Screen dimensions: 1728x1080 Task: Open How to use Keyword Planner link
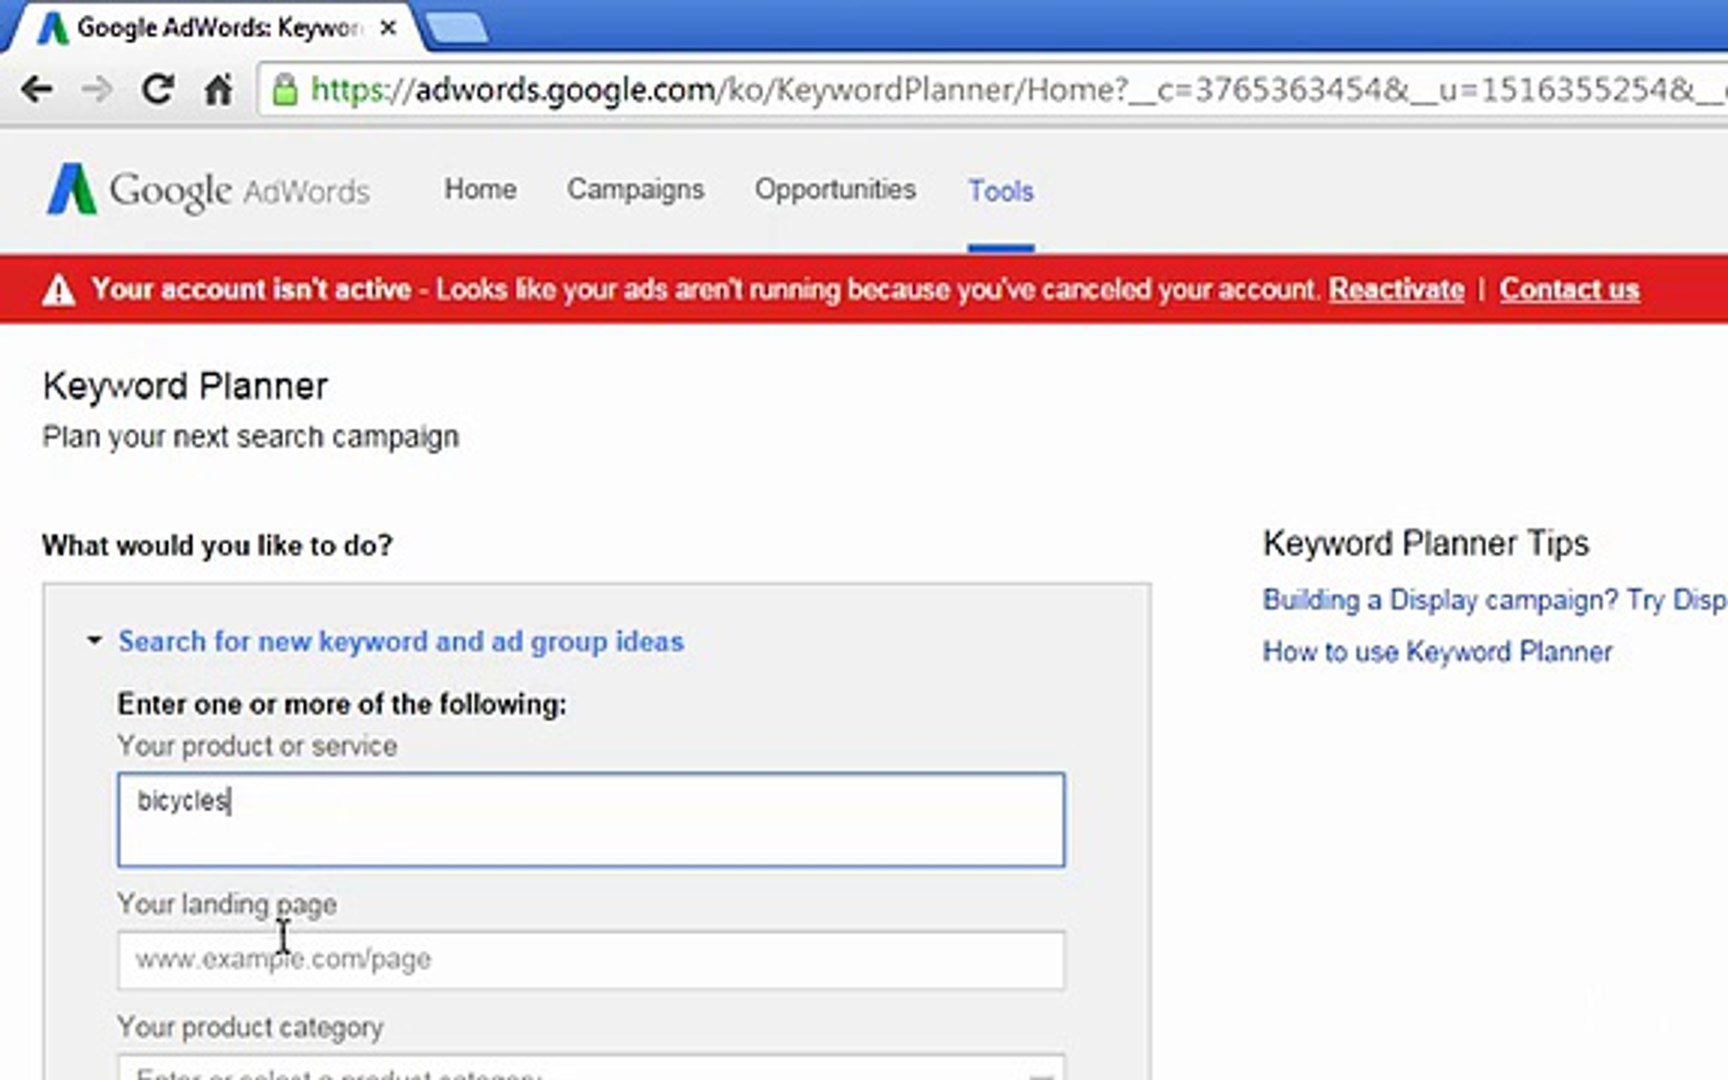pyautogui.click(x=1437, y=652)
